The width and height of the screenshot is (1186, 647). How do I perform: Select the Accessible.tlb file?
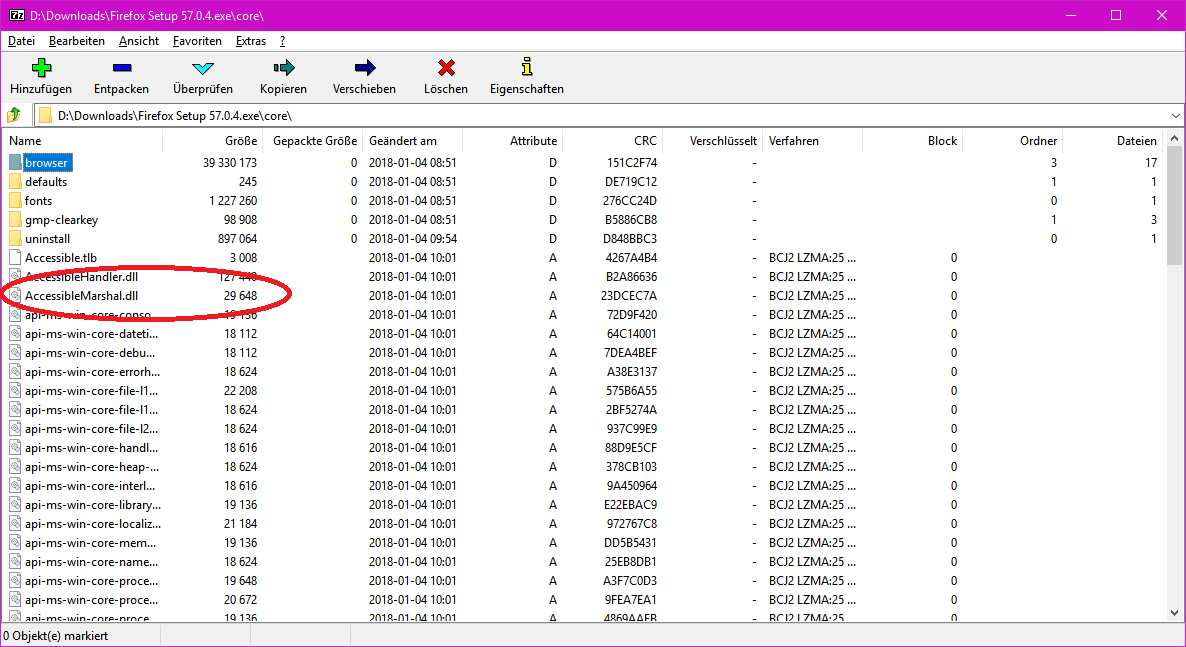point(60,258)
